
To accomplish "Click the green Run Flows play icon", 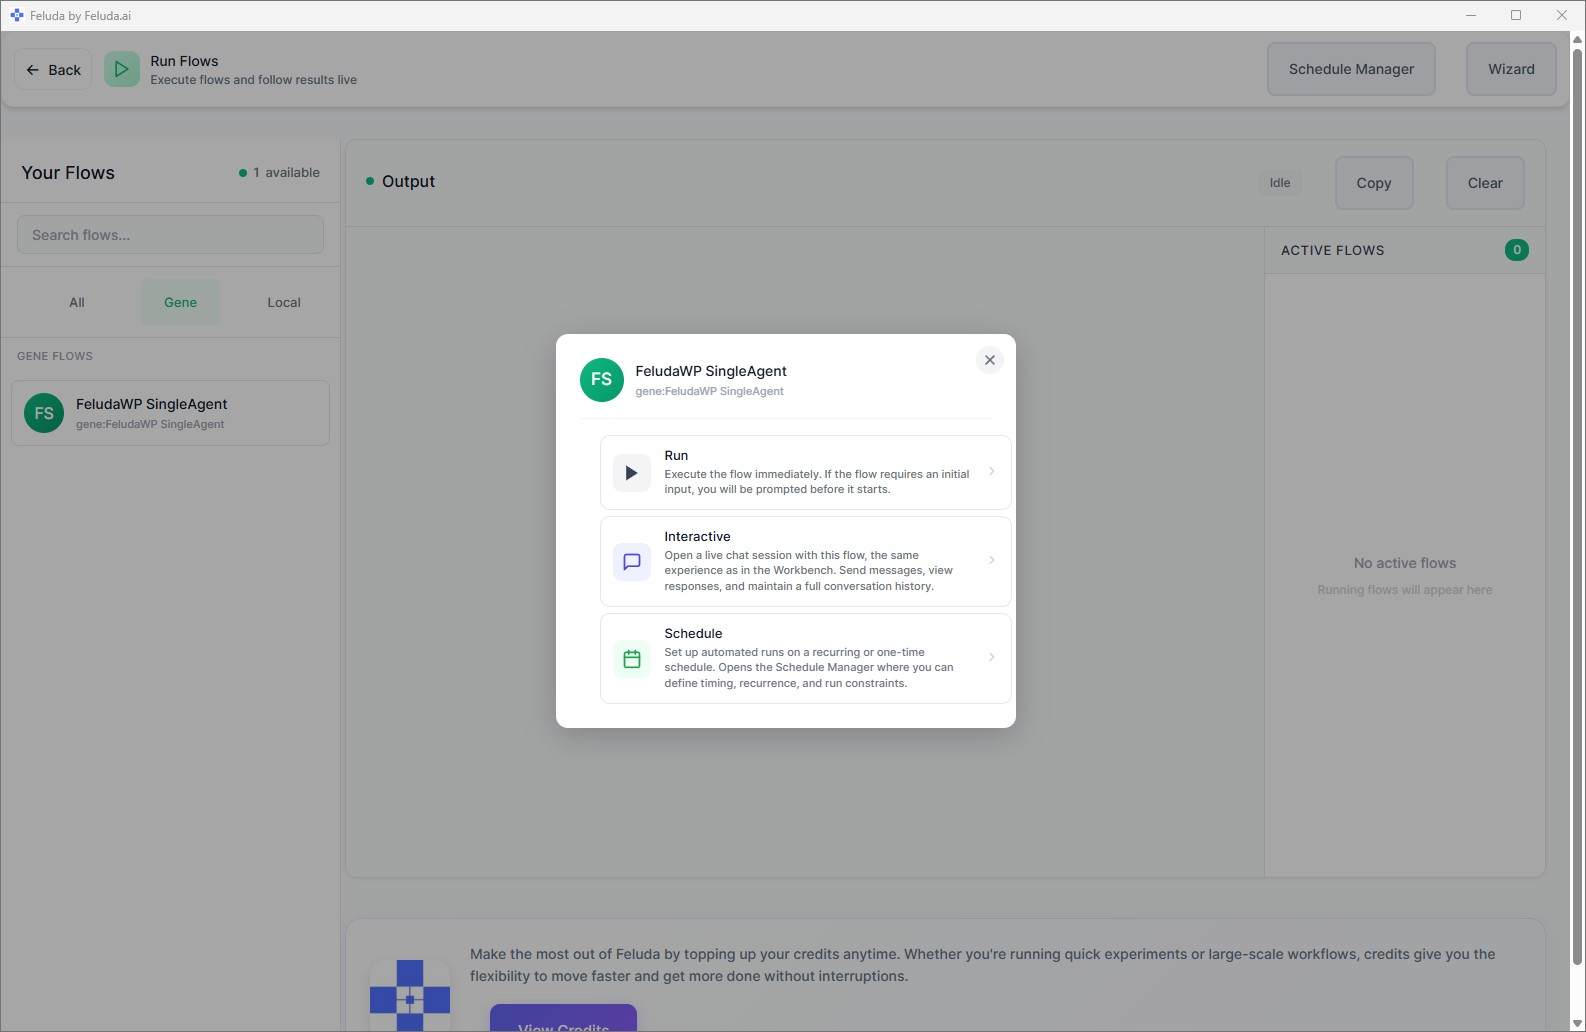I will tap(121, 70).
